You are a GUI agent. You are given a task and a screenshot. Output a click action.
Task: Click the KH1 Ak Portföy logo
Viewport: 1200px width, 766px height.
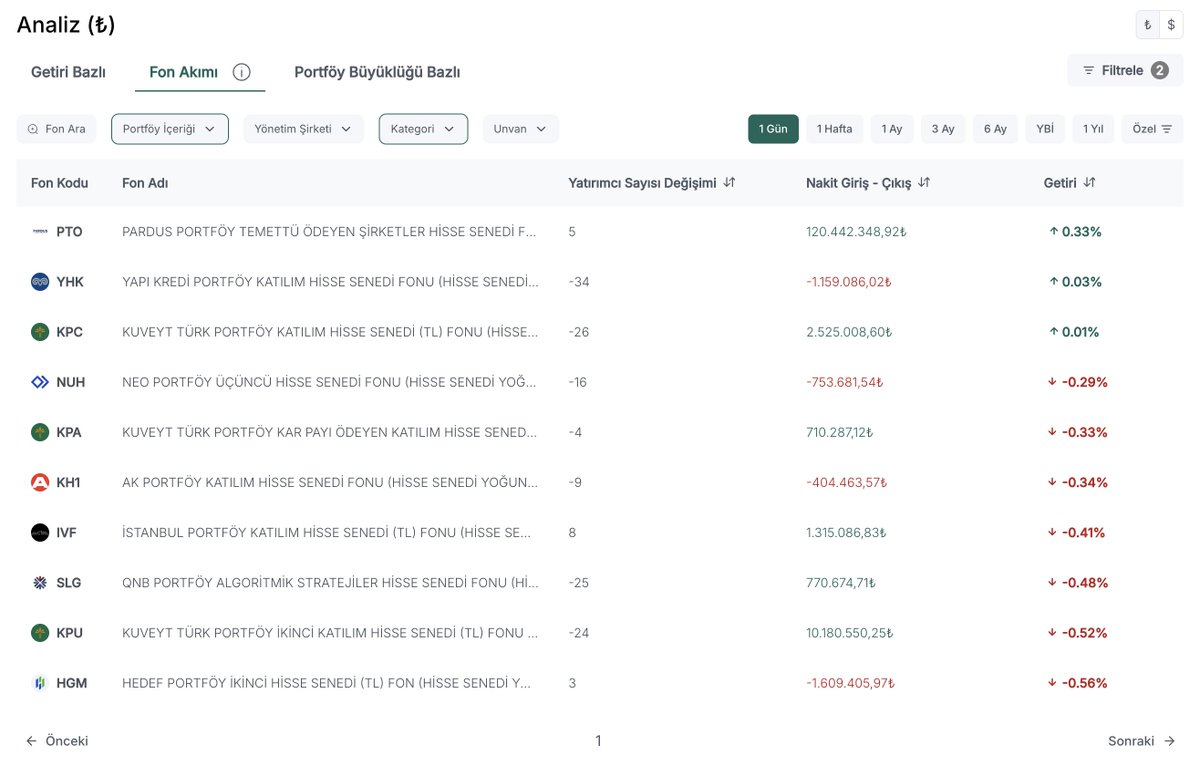[x=40, y=482]
